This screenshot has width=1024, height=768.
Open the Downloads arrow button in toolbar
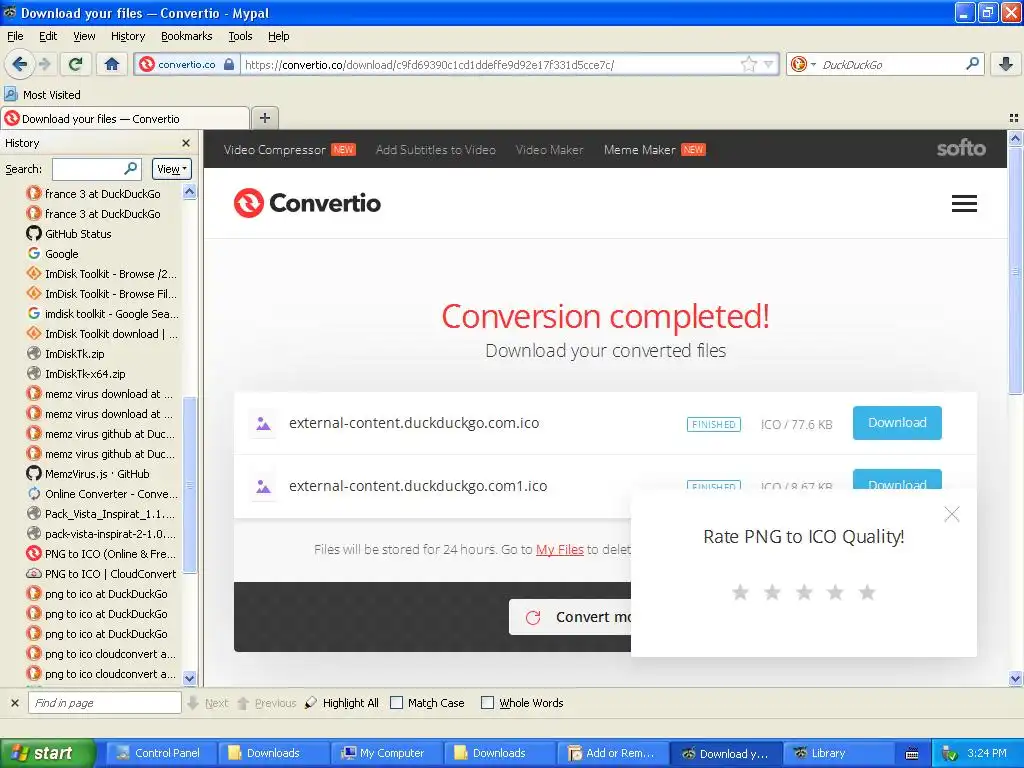click(x=1006, y=64)
